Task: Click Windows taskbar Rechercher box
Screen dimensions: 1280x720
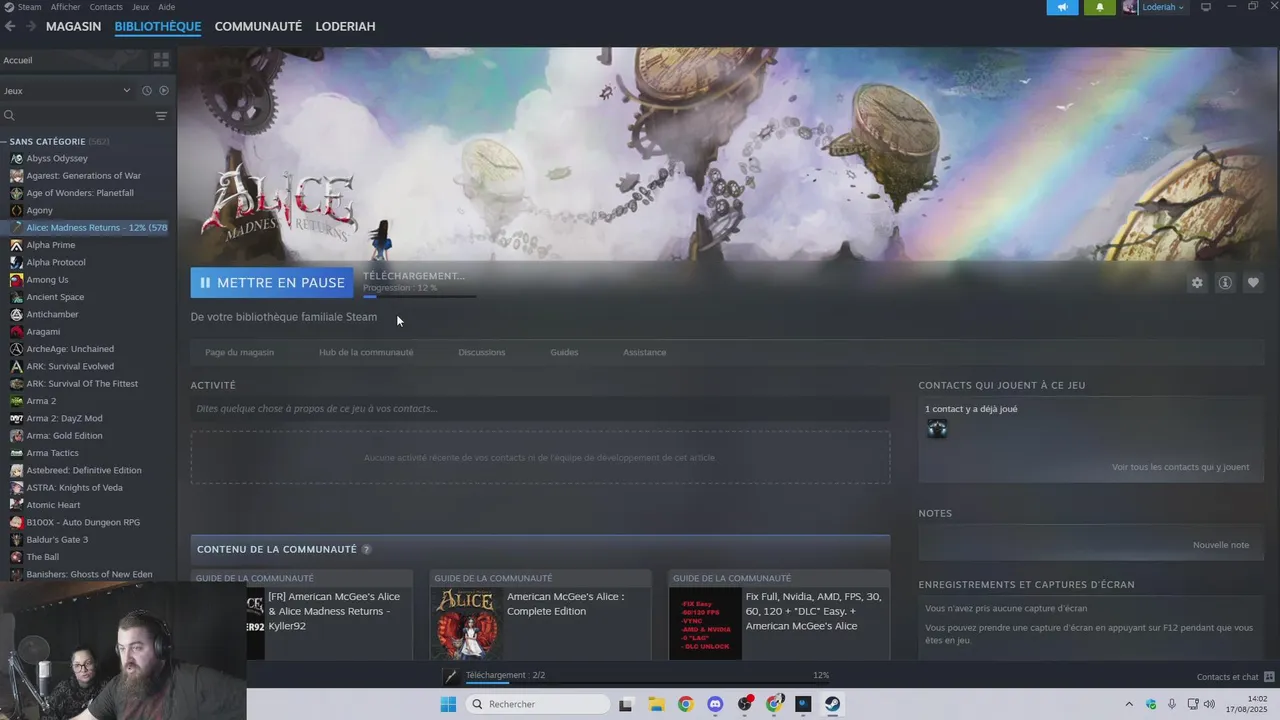Action: (537, 704)
